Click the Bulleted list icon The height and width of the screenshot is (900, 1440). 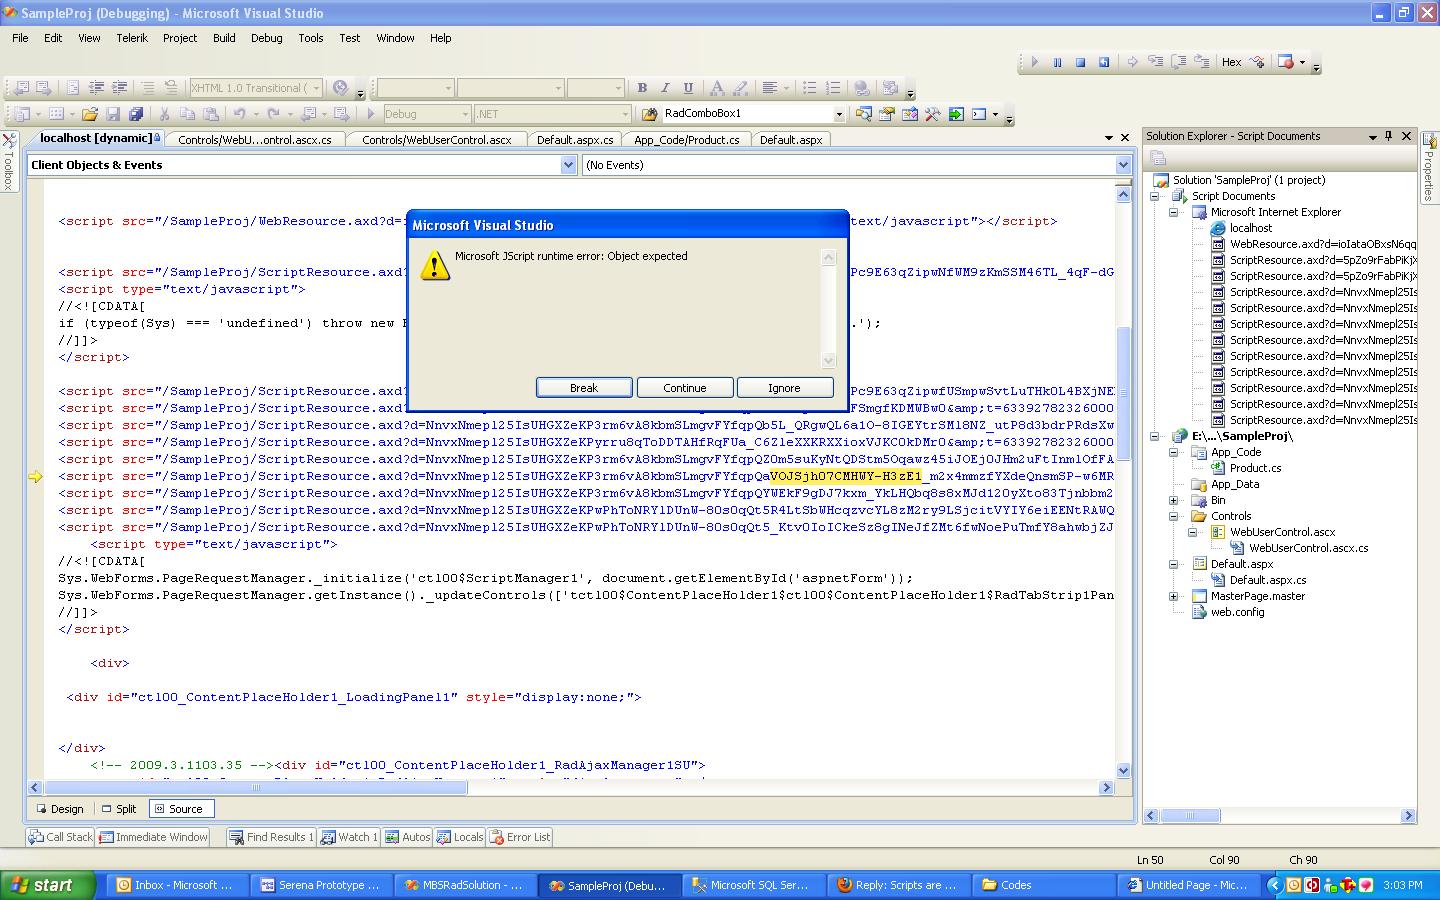pyautogui.click(x=810, y=88)
